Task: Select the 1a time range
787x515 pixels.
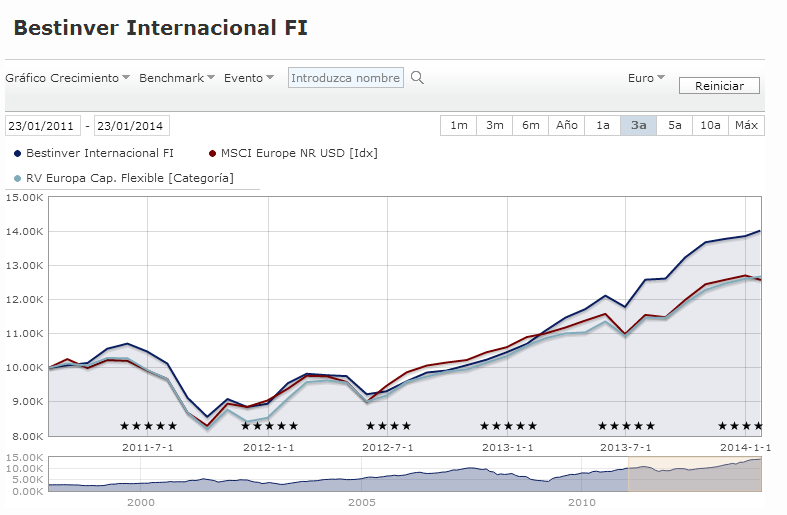Action: click(603, 125)
